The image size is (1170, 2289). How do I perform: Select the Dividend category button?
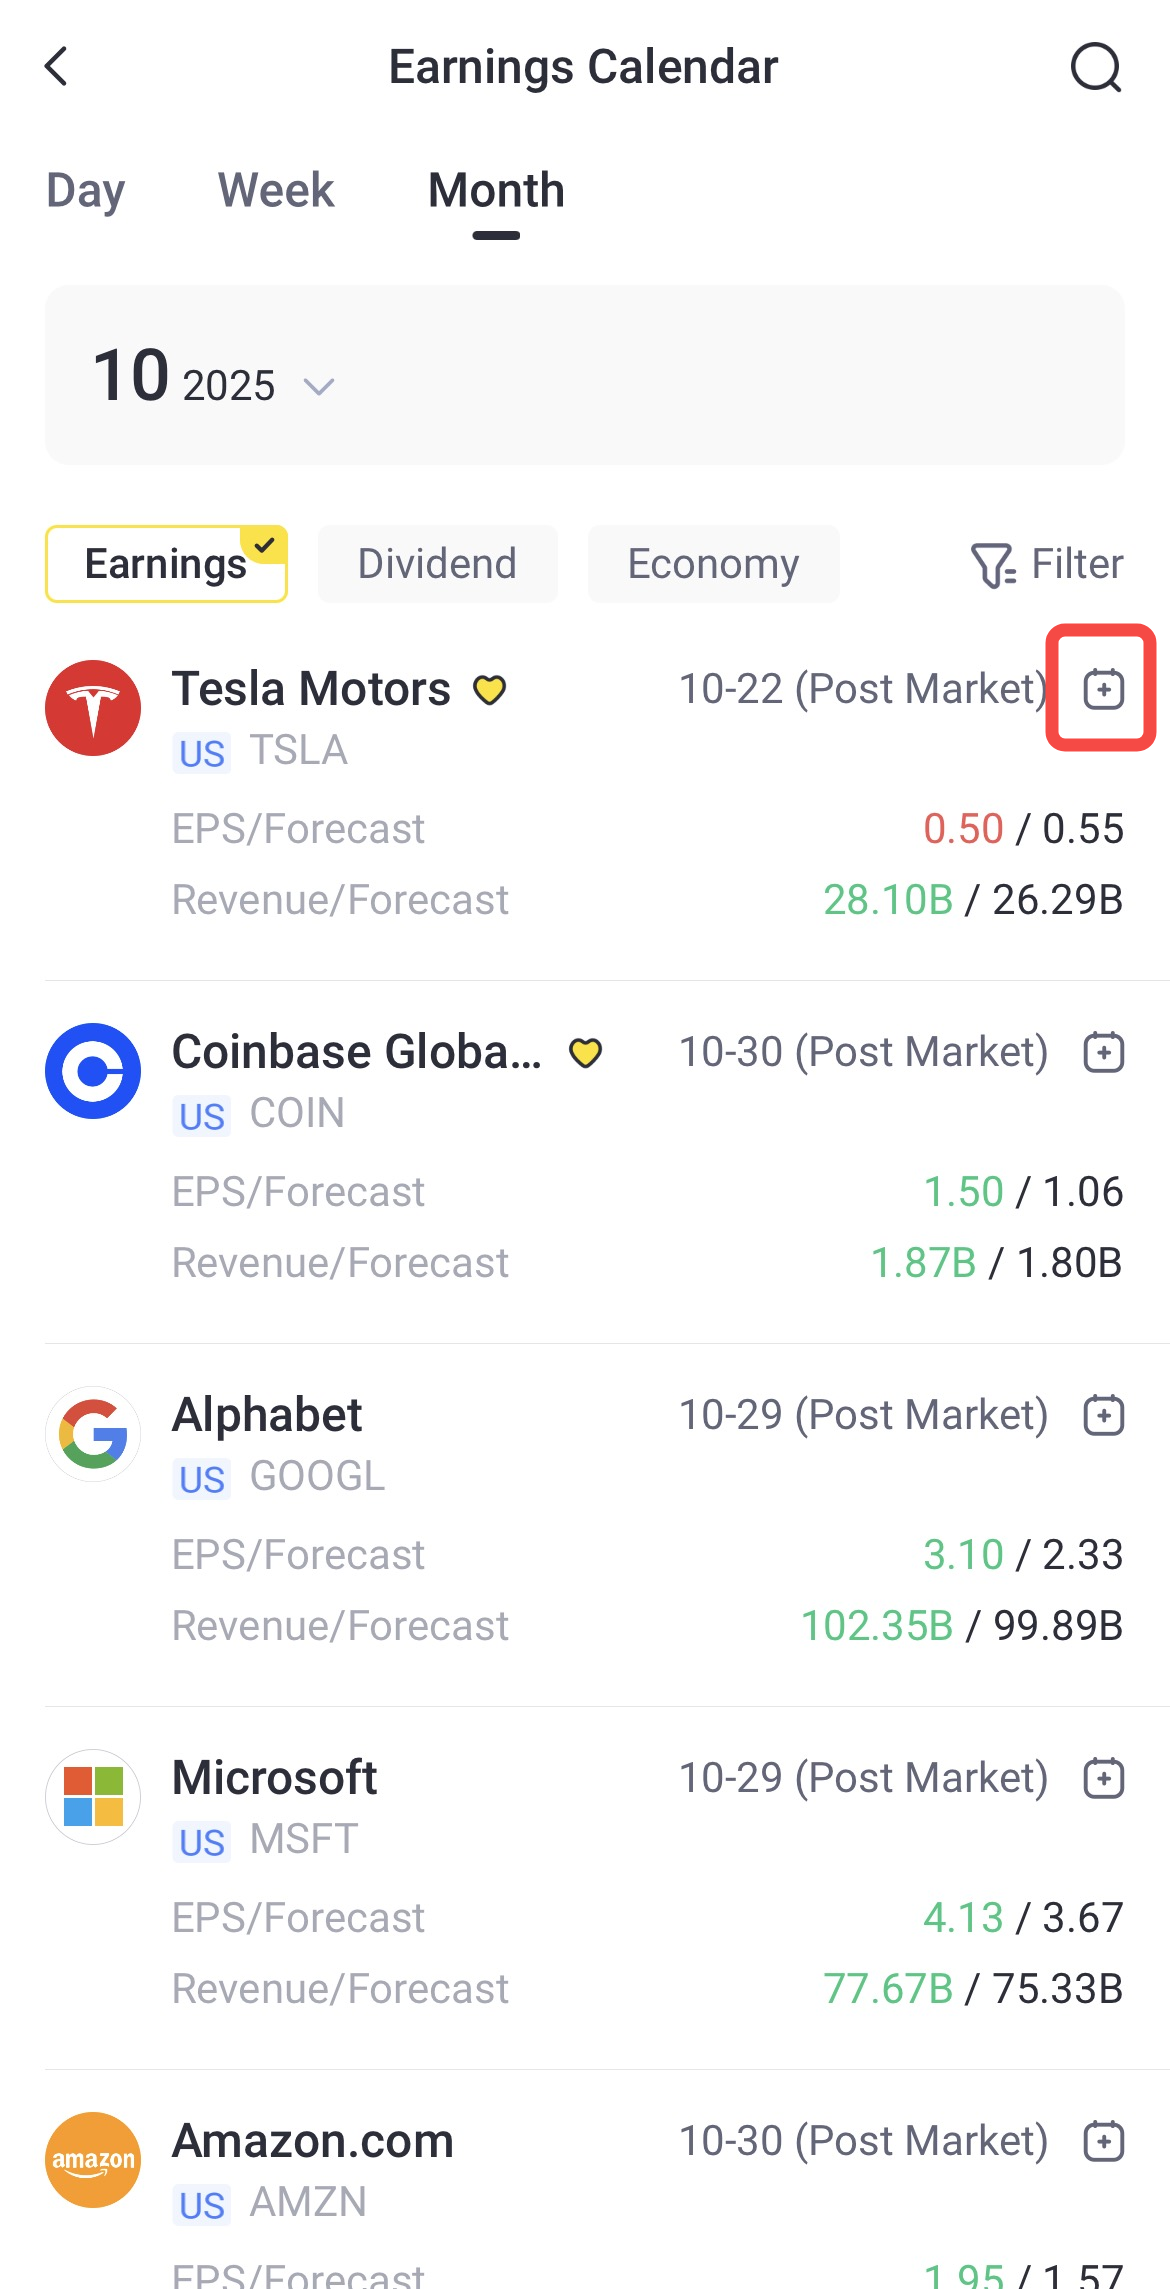[x=437, y=564]
